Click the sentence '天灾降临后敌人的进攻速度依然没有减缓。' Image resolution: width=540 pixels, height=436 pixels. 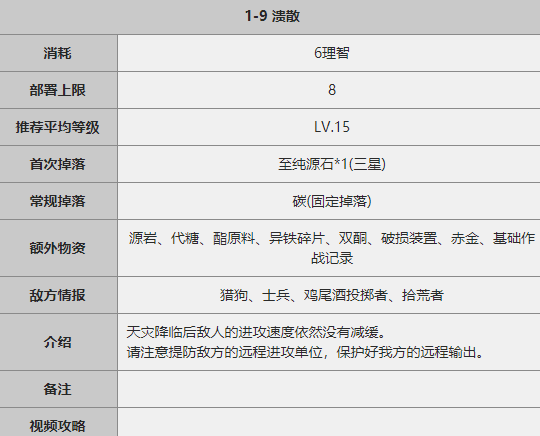click(x=257, y=332)
